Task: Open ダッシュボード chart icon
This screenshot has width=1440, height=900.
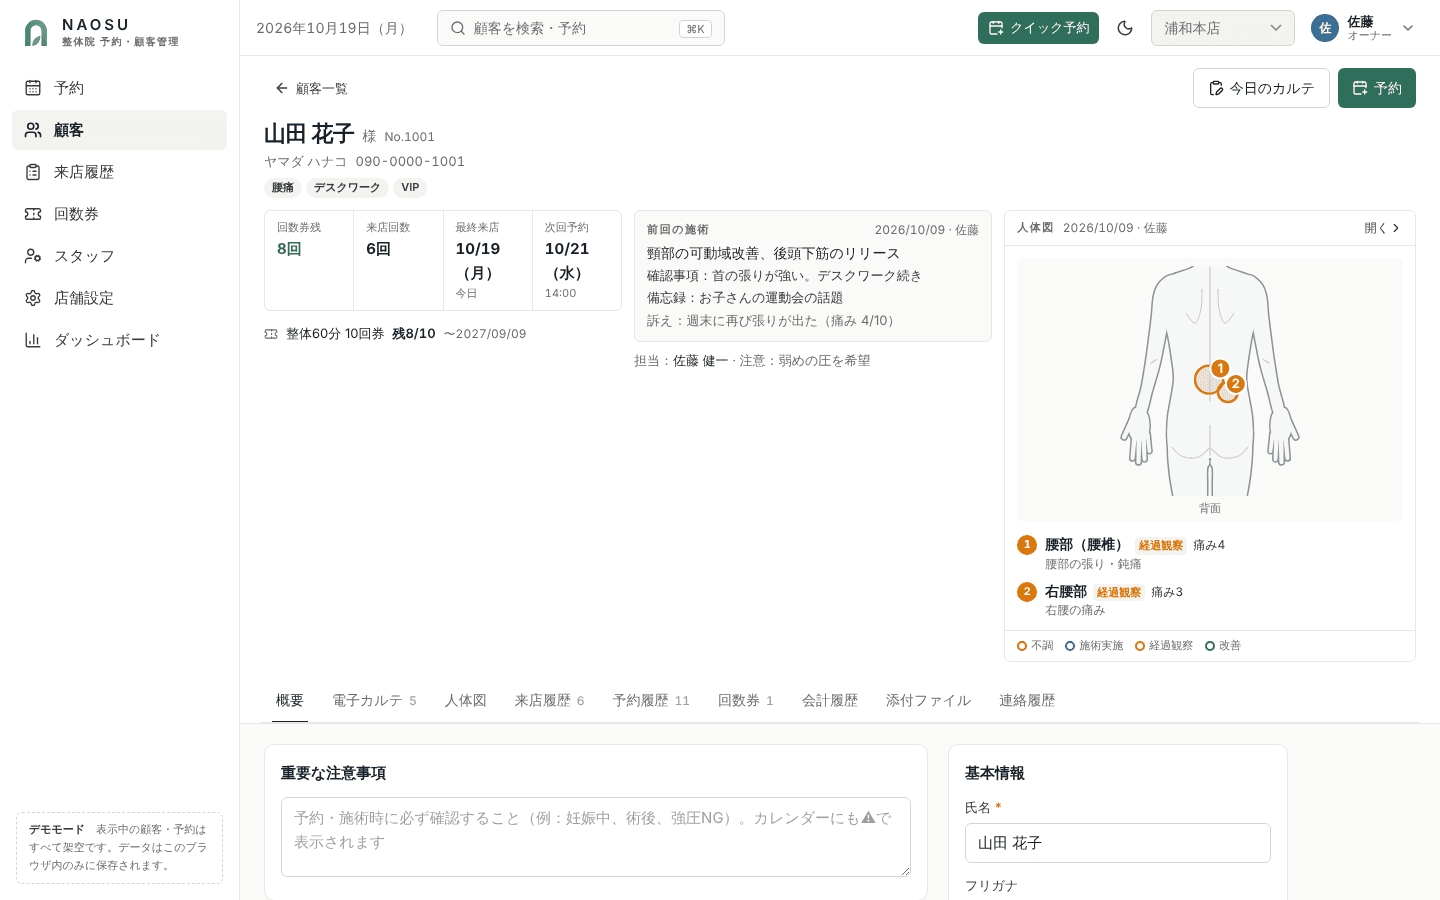Action: point(33,340)
